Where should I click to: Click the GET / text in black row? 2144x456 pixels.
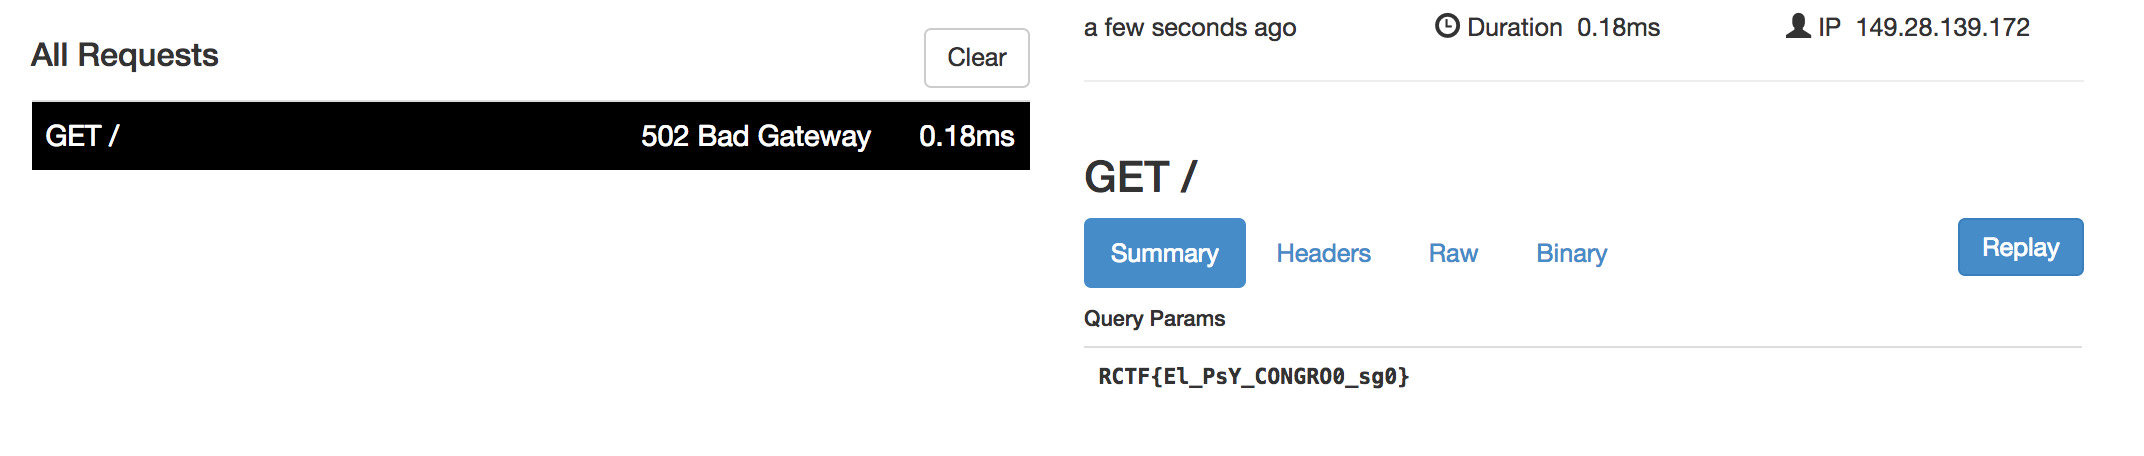(x=82, y=136)
